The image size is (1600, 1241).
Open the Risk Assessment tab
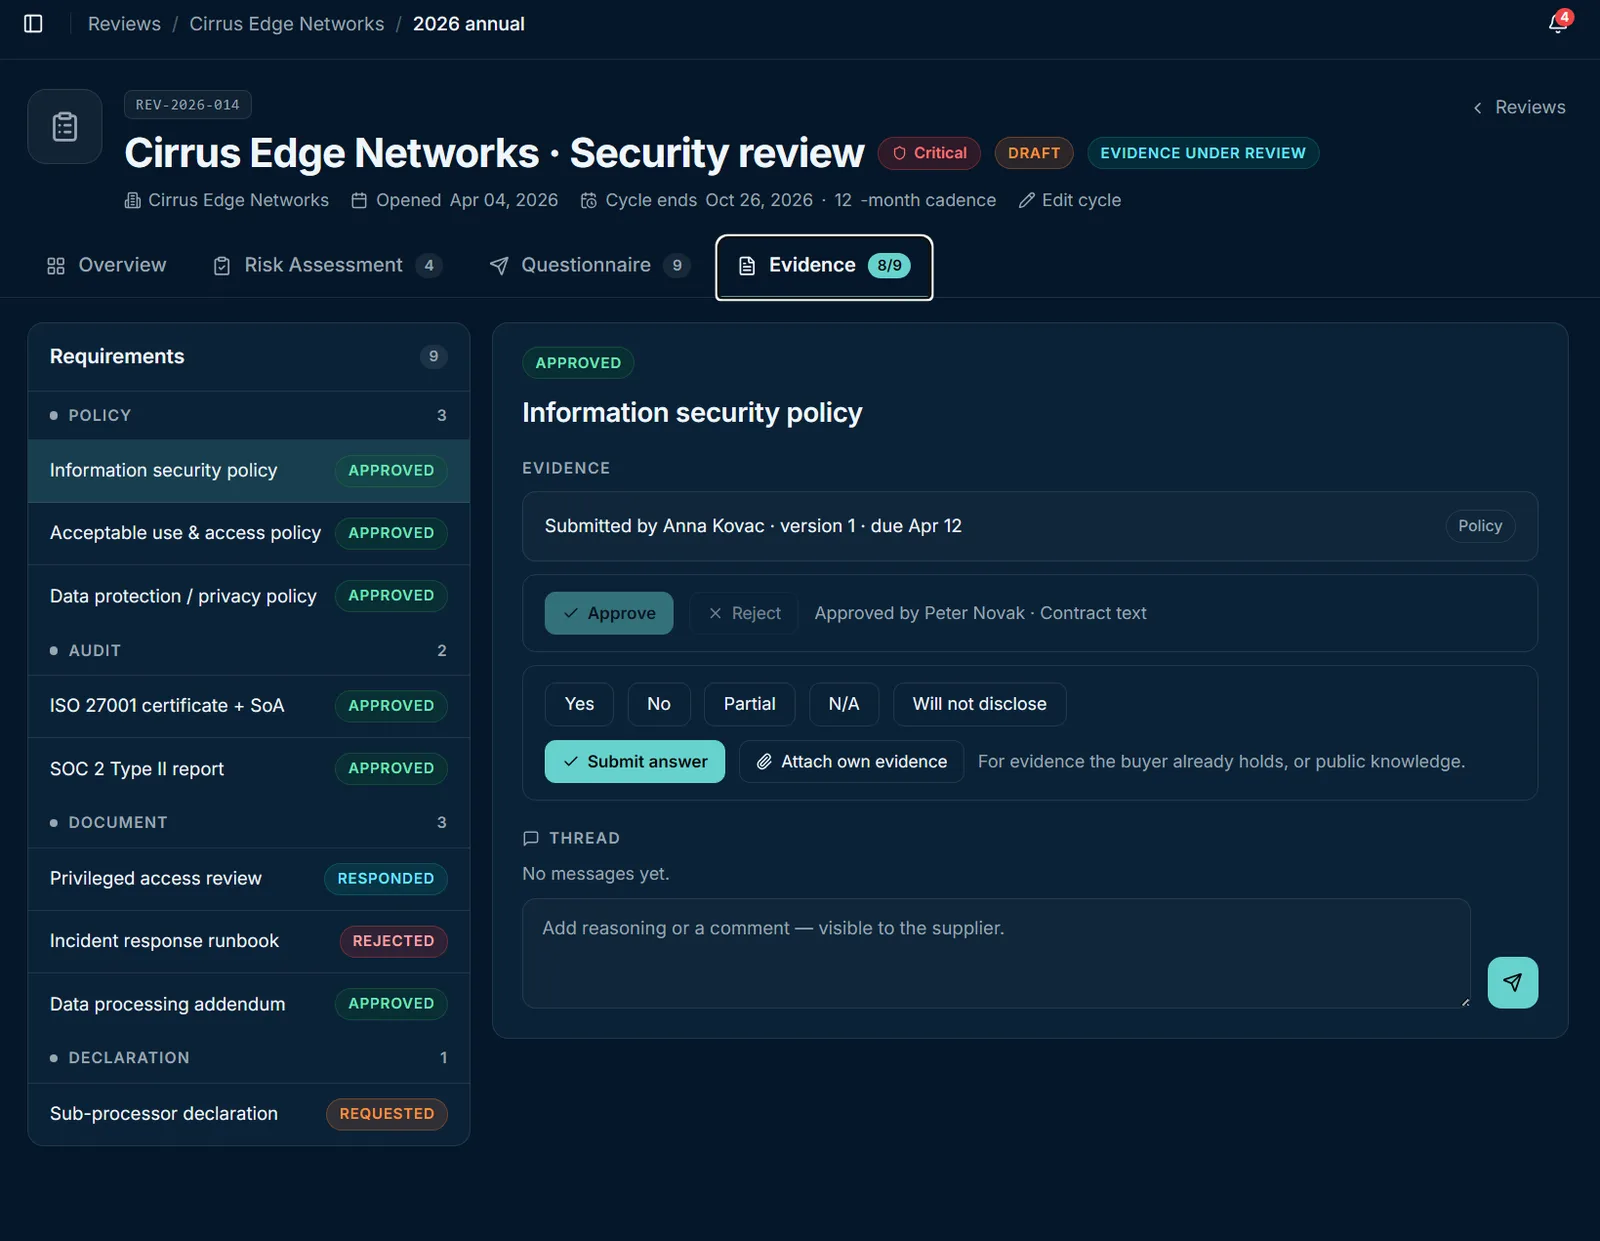coord(327,266)
